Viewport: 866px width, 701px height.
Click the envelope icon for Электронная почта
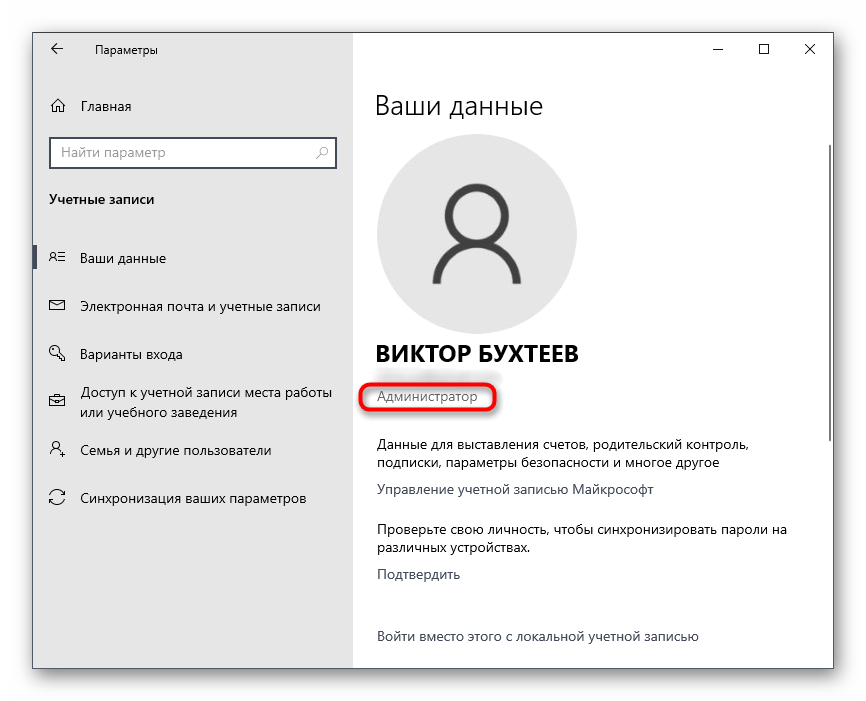58,306
